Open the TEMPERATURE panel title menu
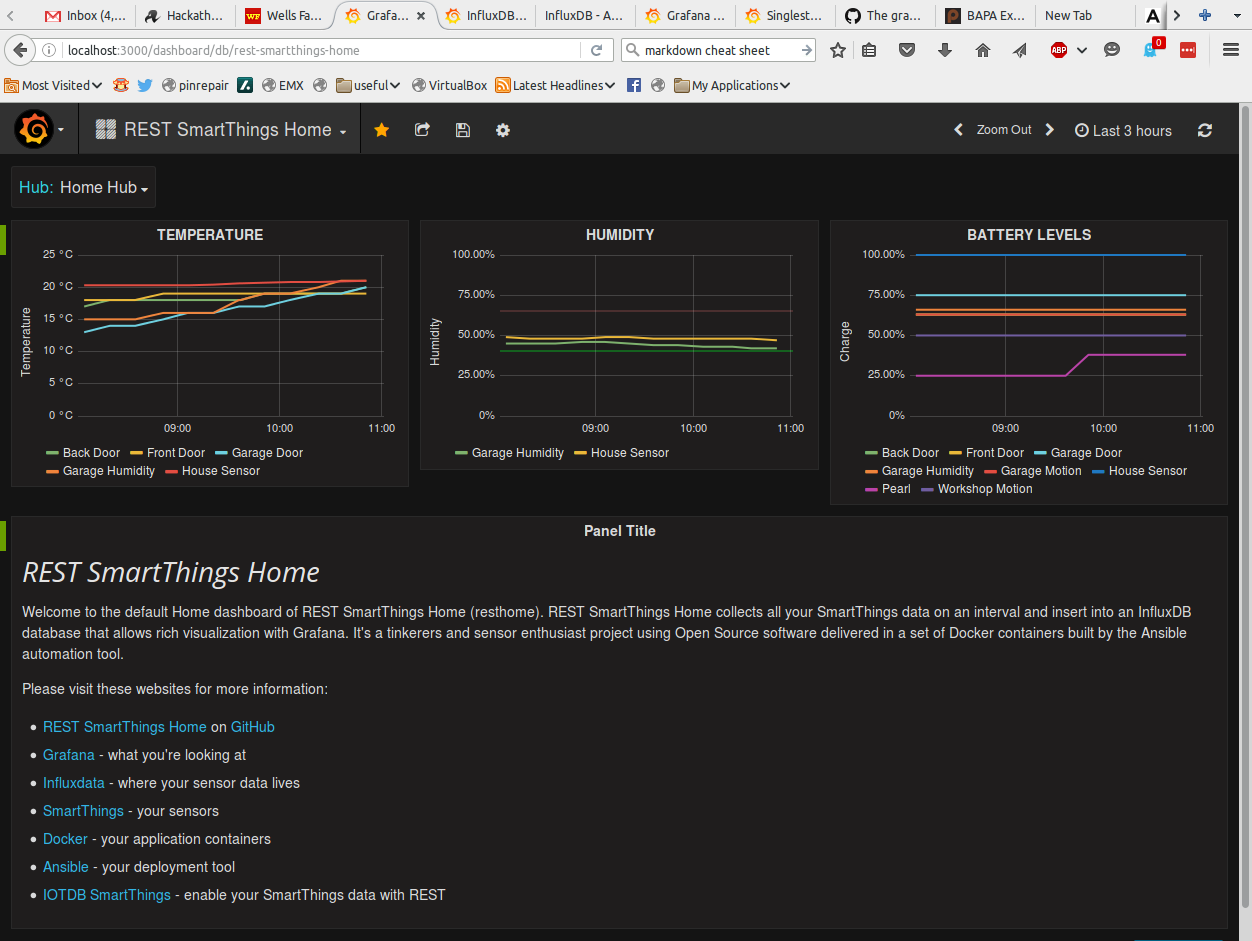Viewport: 1252px width, 941px height. [x=210, y=235]
